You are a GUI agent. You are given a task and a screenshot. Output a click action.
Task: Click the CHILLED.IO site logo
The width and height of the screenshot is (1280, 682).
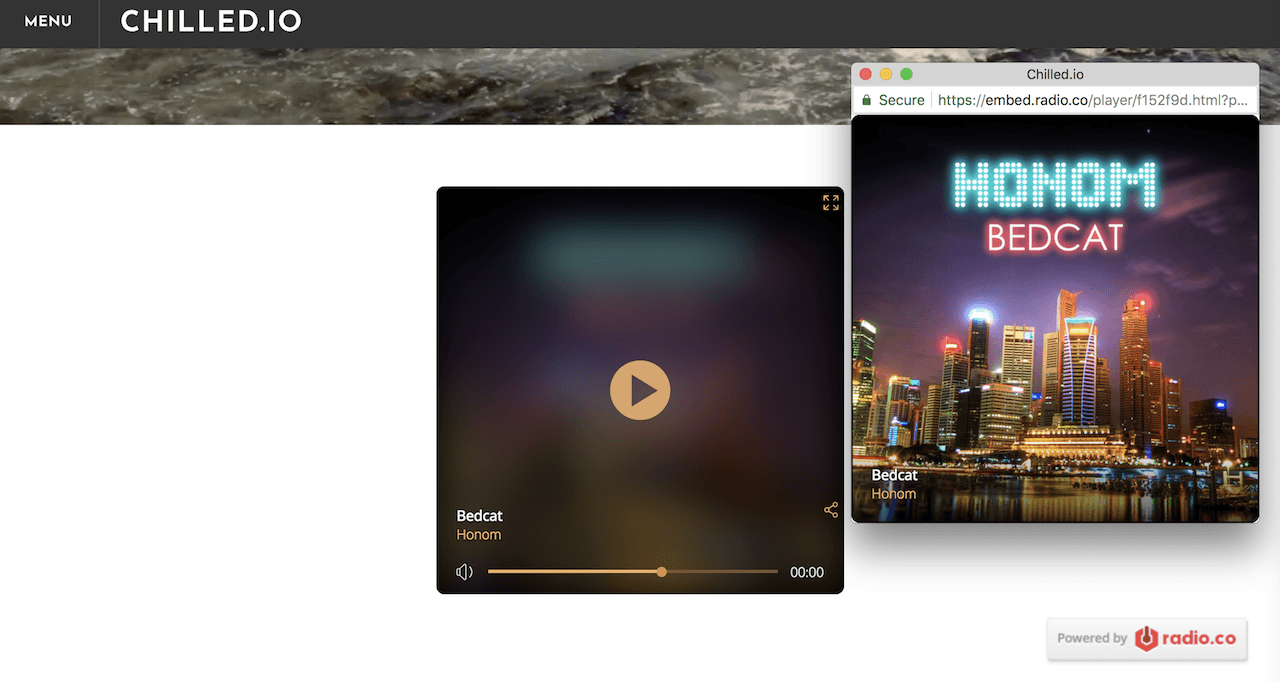point(211,21)
